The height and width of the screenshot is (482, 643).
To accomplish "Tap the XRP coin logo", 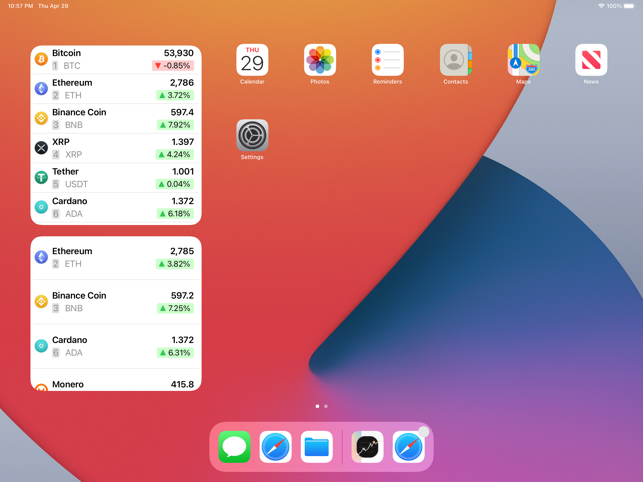I will [41, 148].
